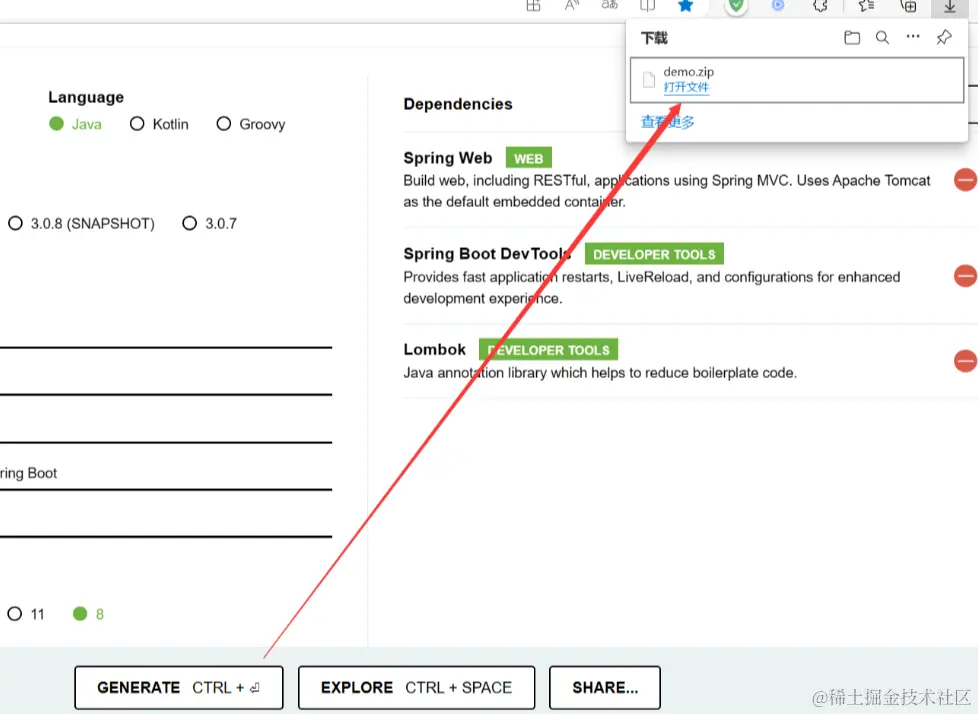Click the 下载 panel title
Screen dimensions: 978x714
[654, 38]
